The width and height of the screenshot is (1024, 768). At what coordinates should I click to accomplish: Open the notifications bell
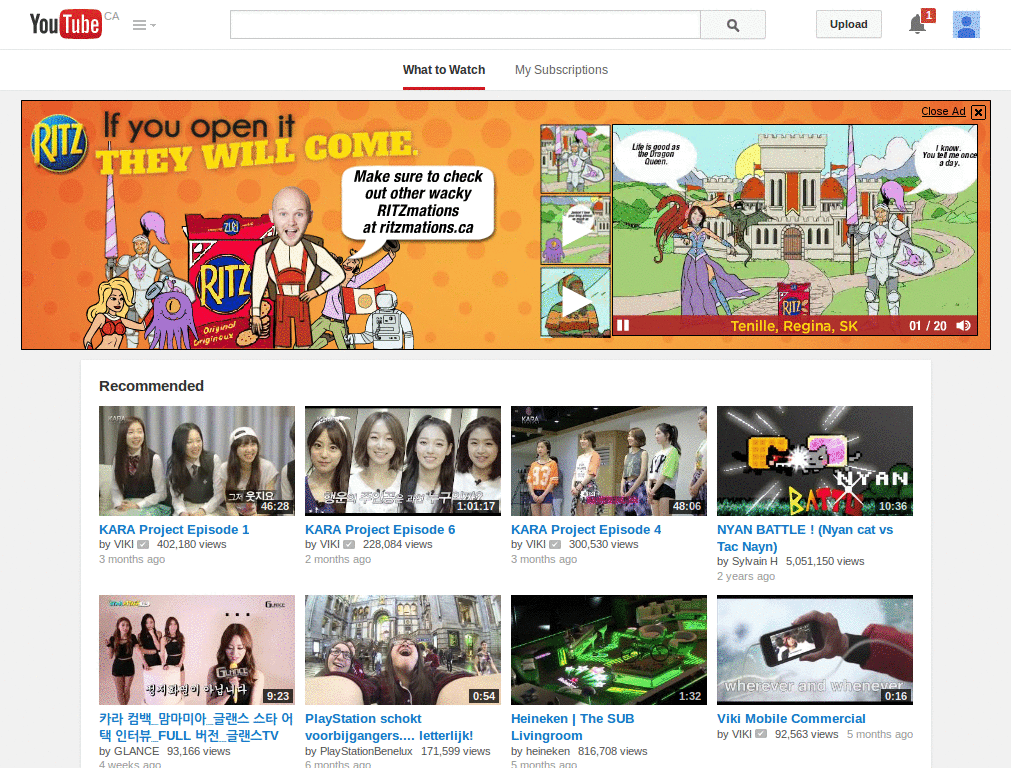tap(917, 25)
